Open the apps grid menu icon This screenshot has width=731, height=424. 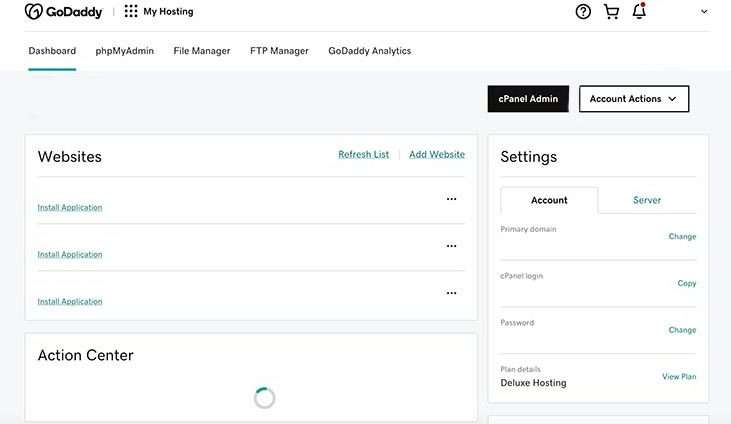pos(131,12)
